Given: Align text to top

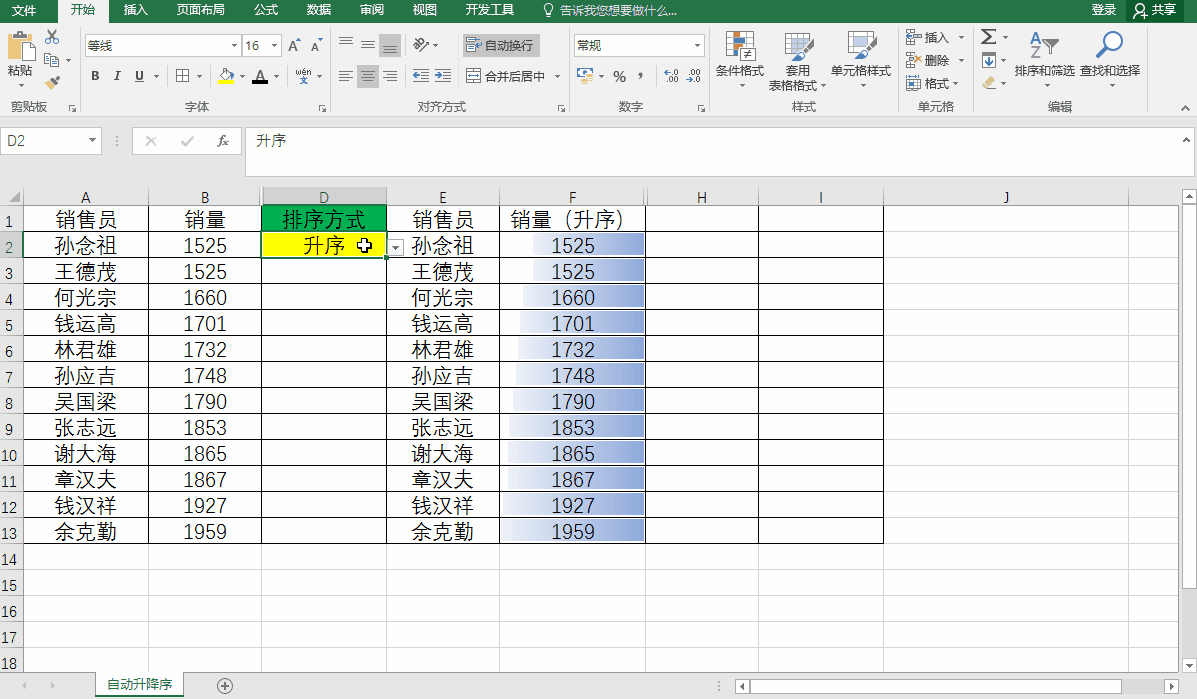Looking at the screenshot, I should click(x=346, y=44).
